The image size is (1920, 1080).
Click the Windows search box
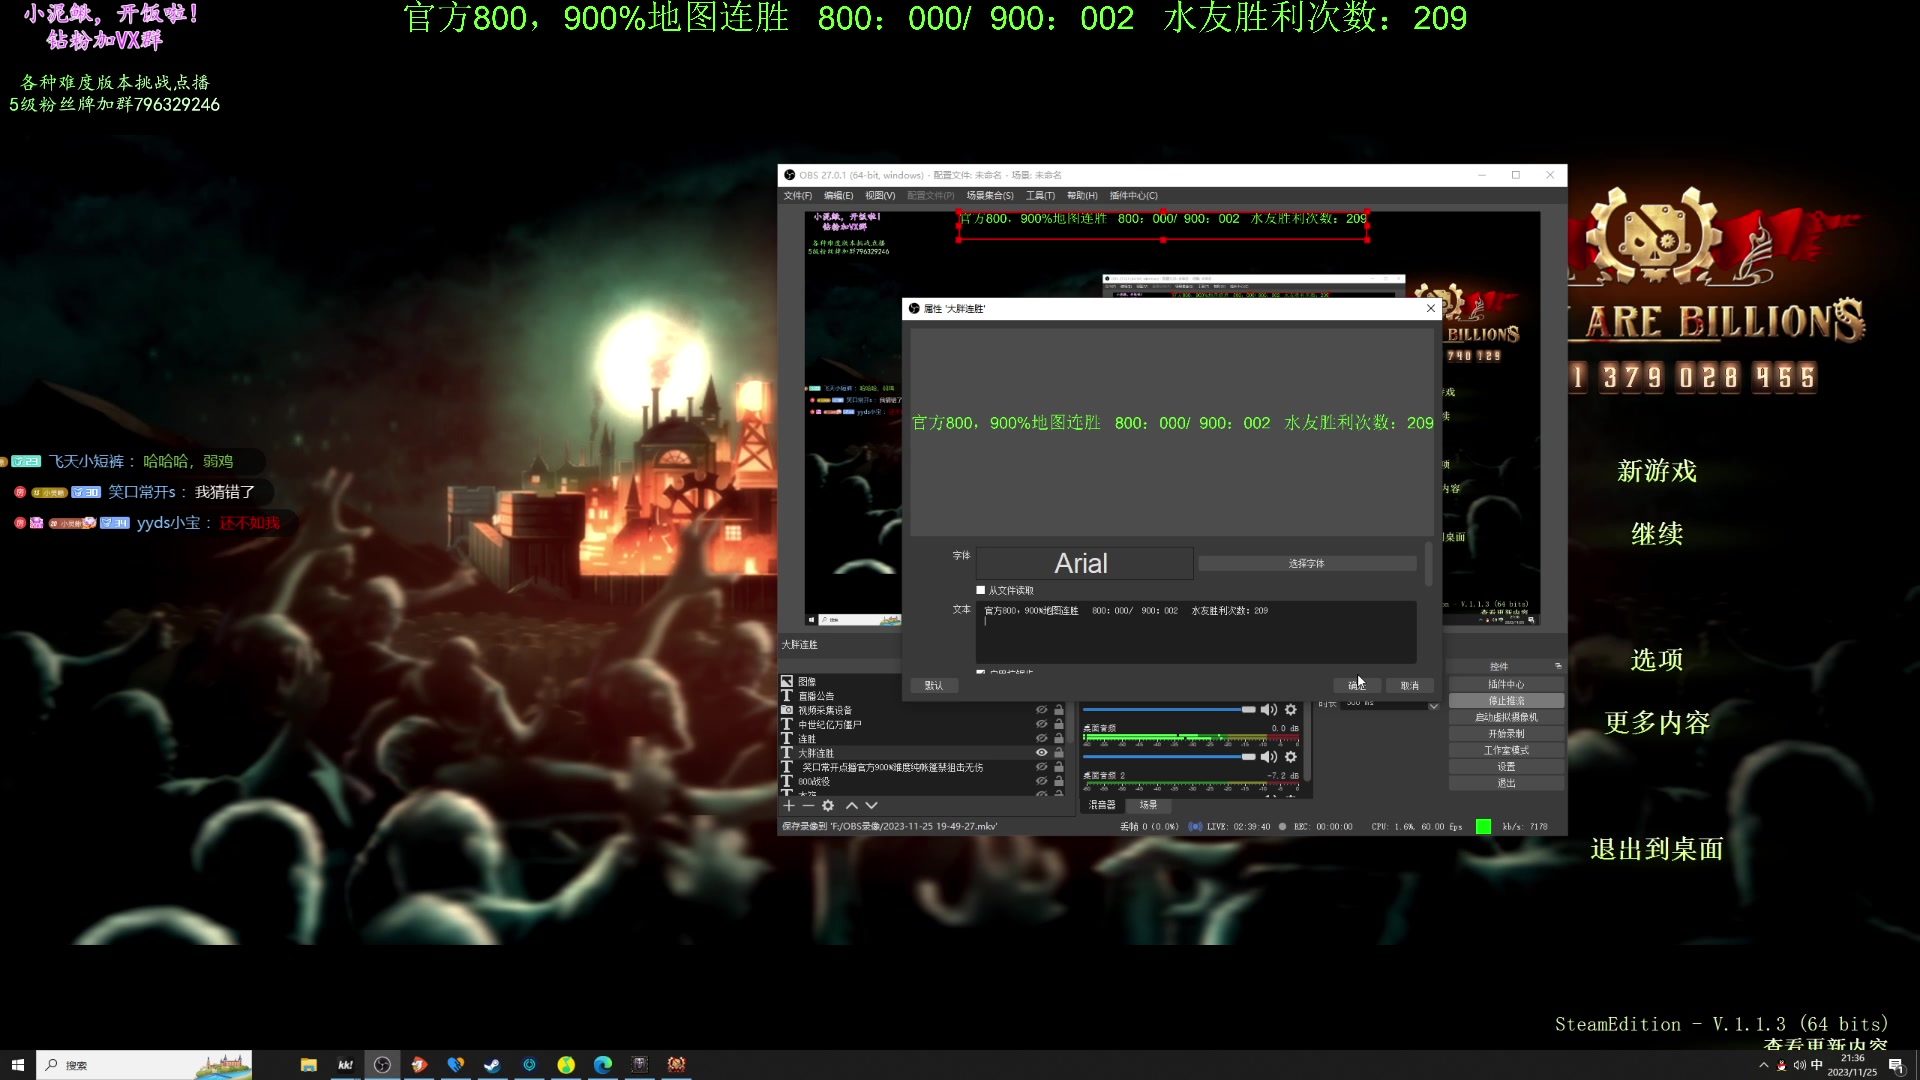[x=145, y=1065]
